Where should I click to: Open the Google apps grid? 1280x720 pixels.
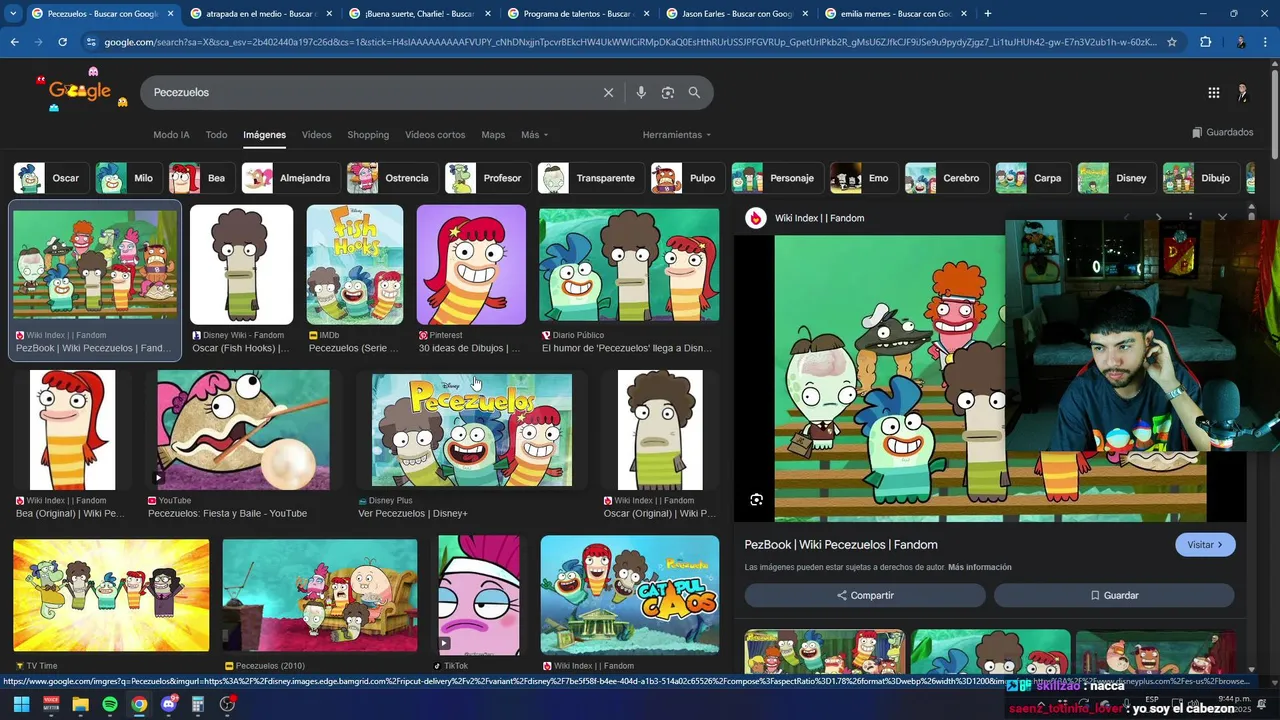point(1214,92)
